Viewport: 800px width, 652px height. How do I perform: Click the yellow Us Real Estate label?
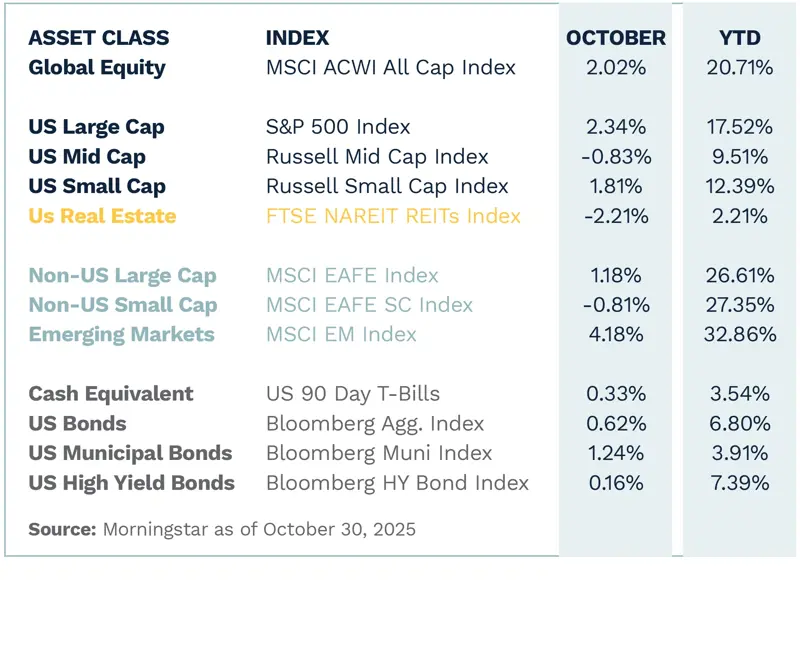pos(102,216)
